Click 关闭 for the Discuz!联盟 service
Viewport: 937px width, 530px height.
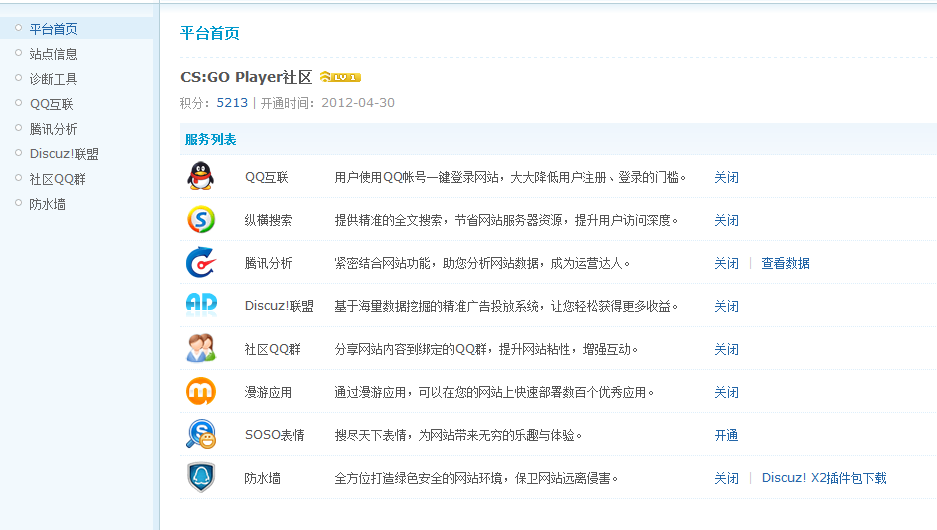(x=727, y=307)
